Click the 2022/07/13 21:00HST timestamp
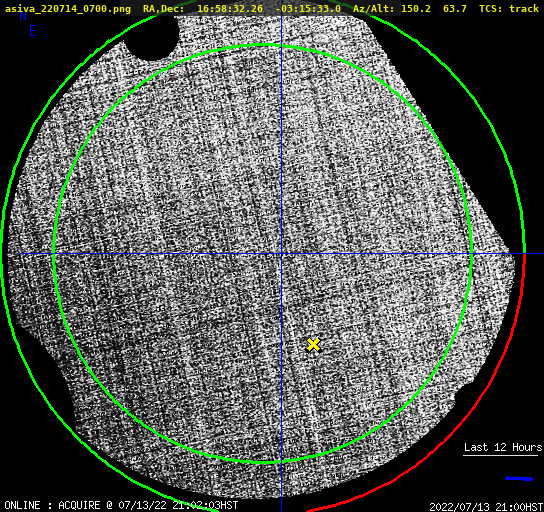 tap(486, 507)
